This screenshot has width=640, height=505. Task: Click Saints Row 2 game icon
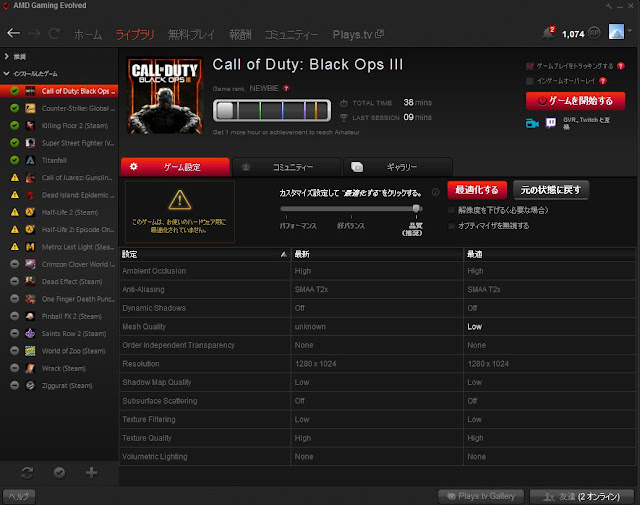coord(30,333)
